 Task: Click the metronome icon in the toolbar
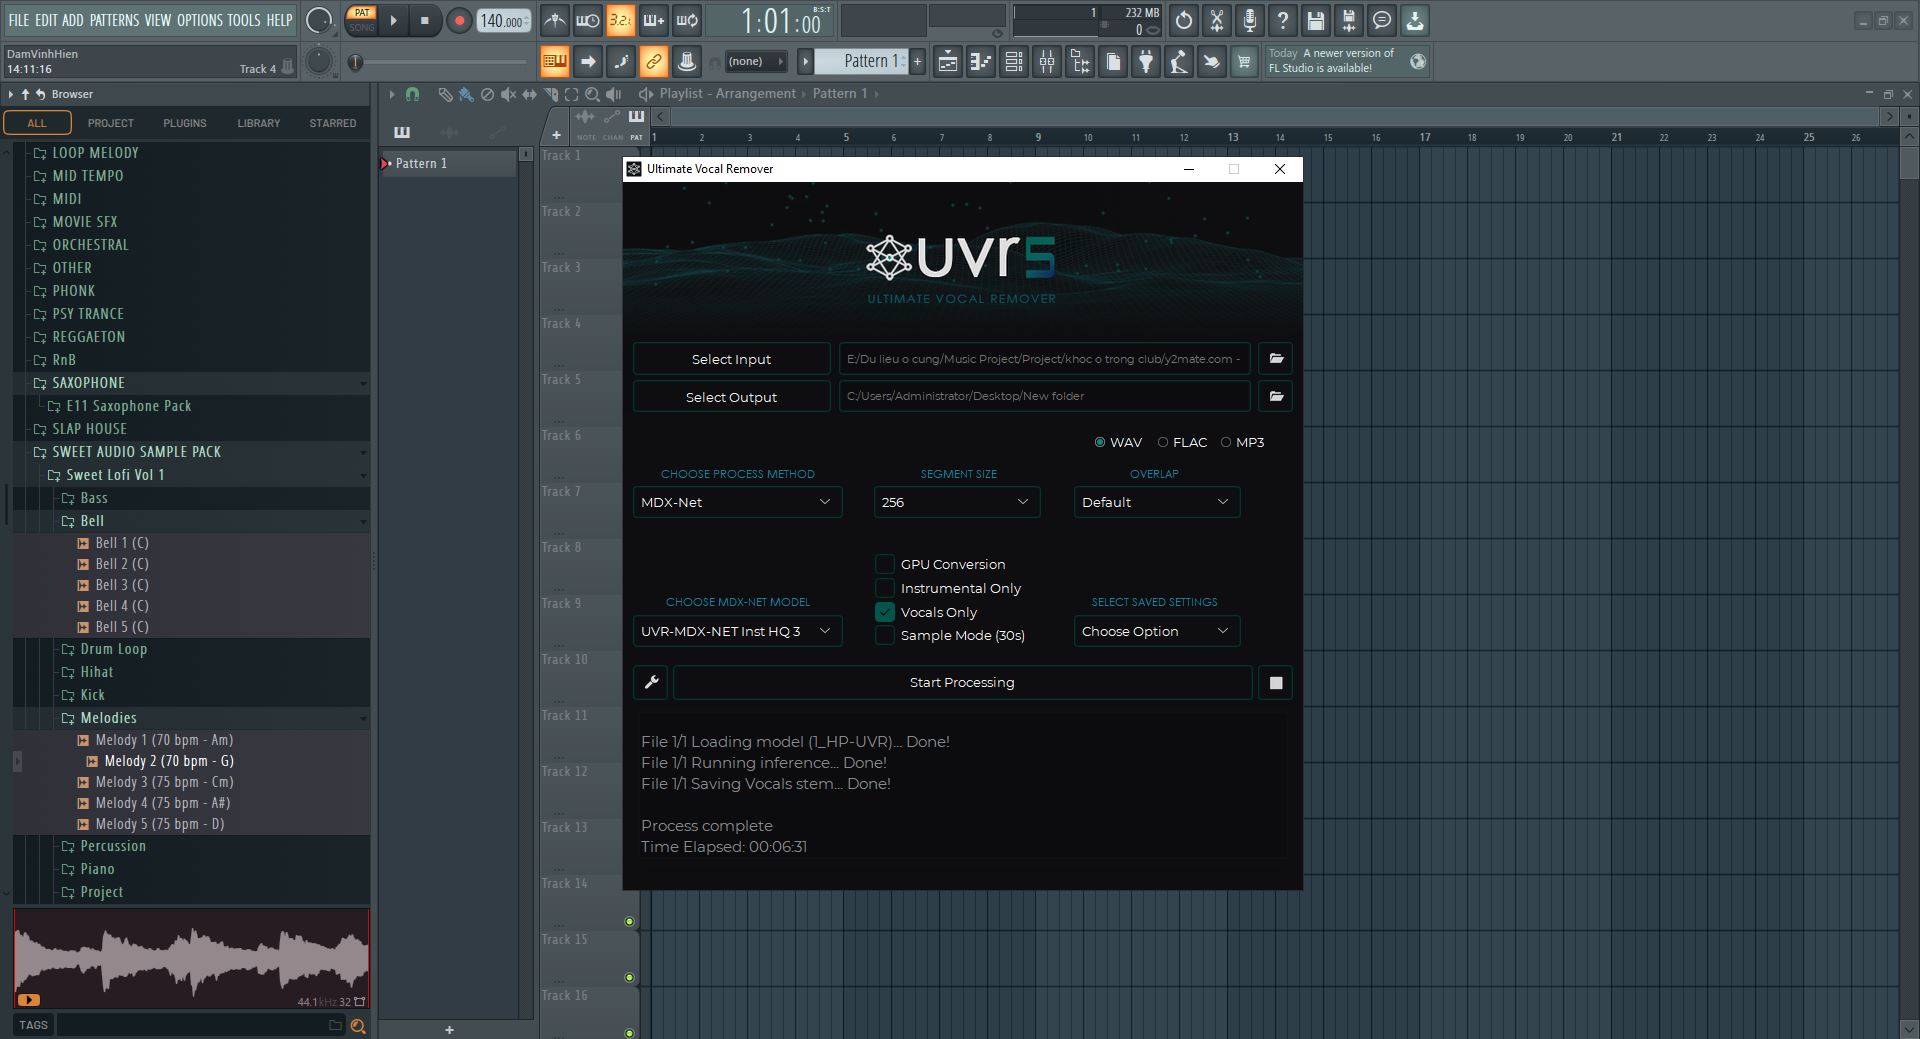(x=555, y=20)
